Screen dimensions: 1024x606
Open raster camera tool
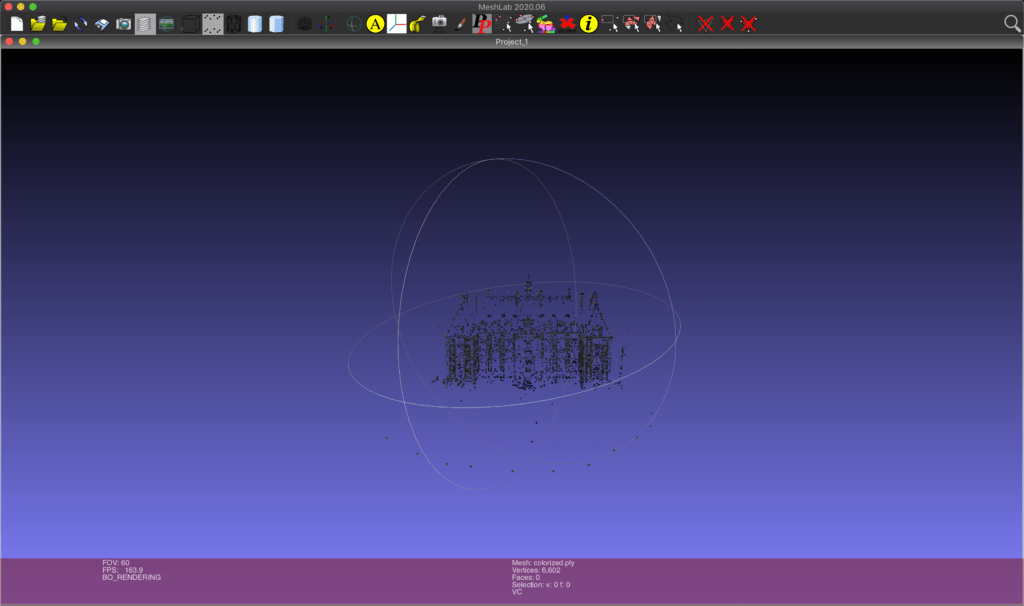click(440, 24)
